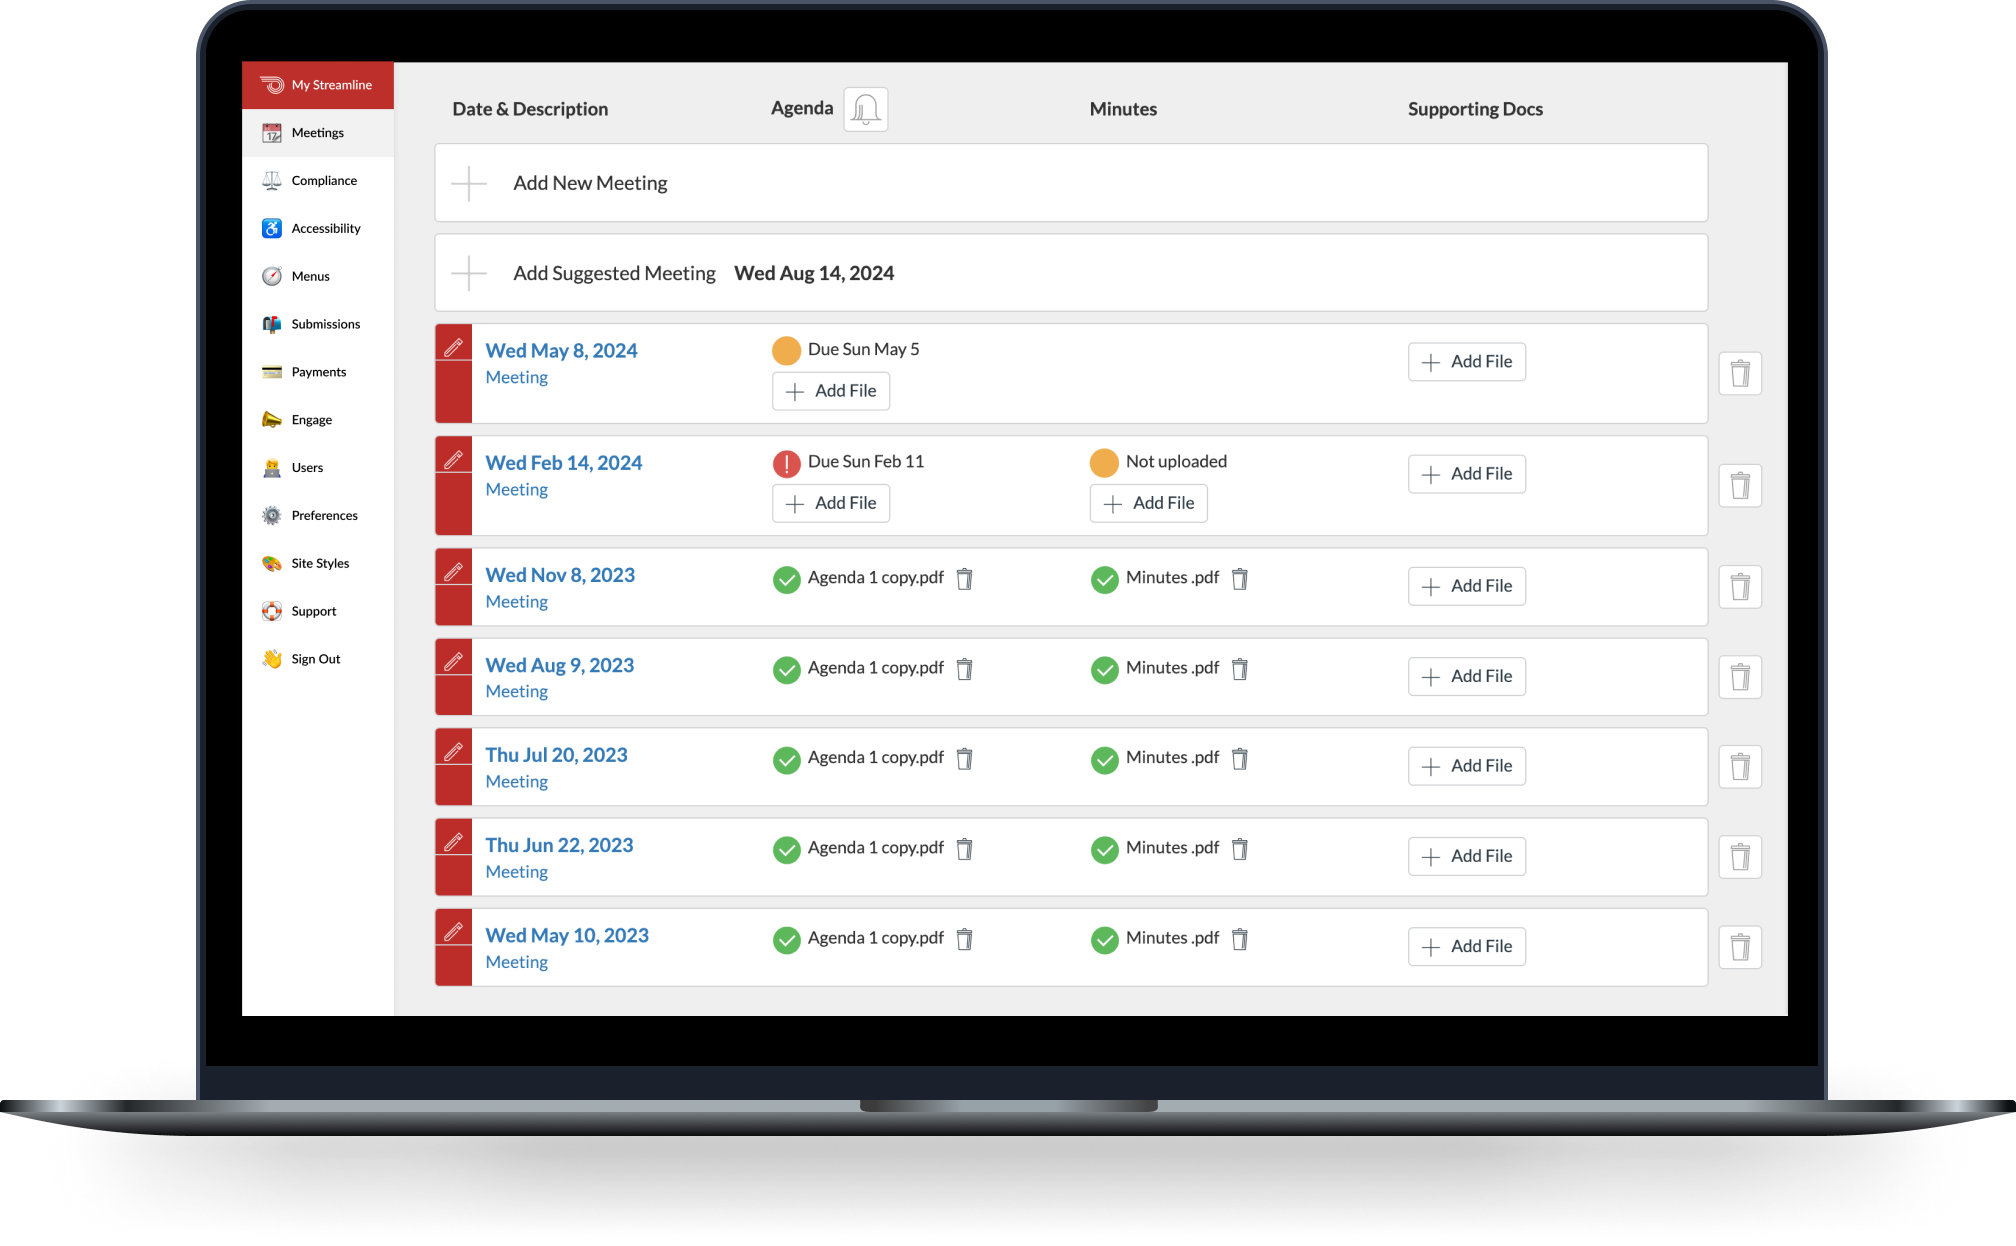Viewport: 2016px width, 1246px height.
Task: Edit the Wed Aug 9, 2023 meeting
Action: [453, 662]
